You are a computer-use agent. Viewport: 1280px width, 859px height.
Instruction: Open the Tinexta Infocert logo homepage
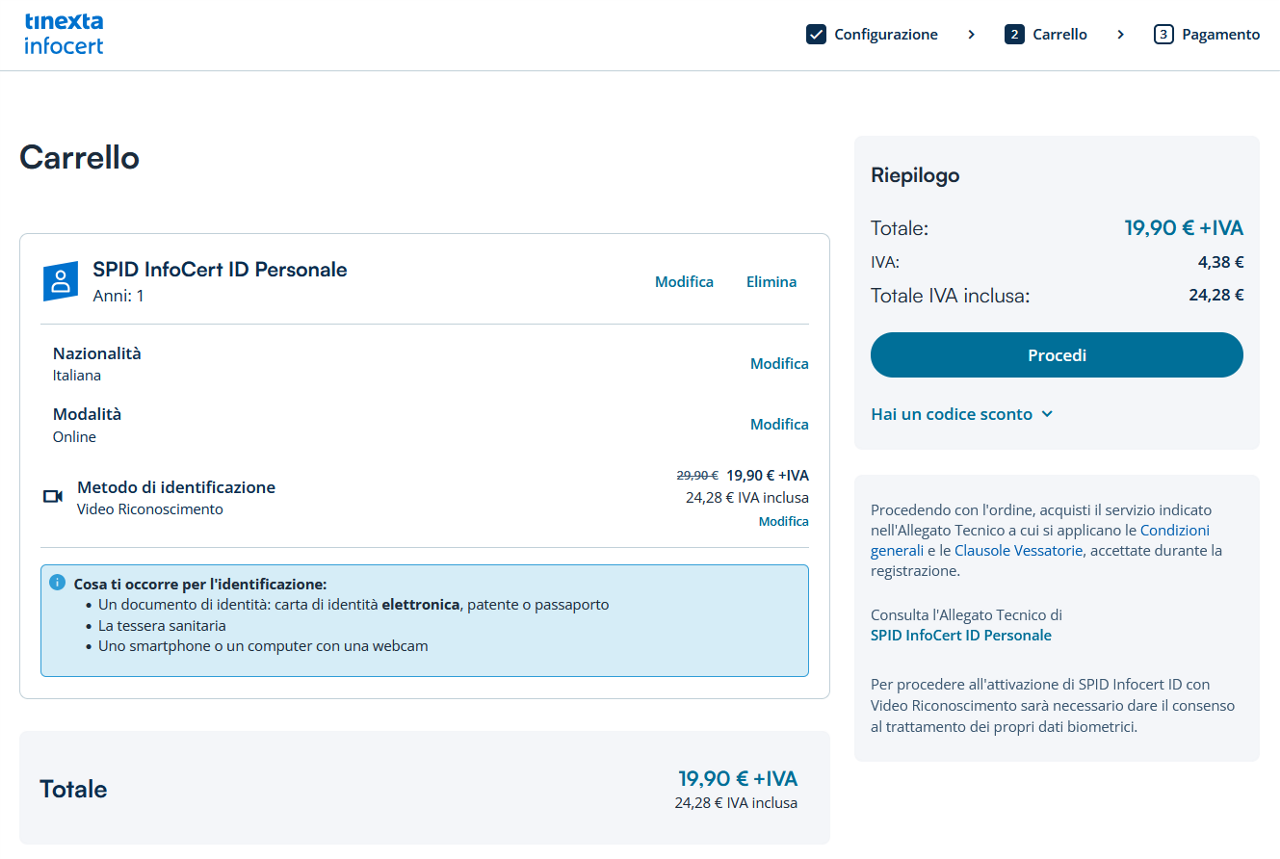(63, 34)
